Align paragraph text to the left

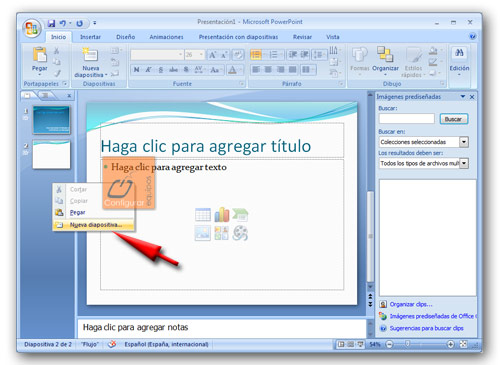coord(256,70)
